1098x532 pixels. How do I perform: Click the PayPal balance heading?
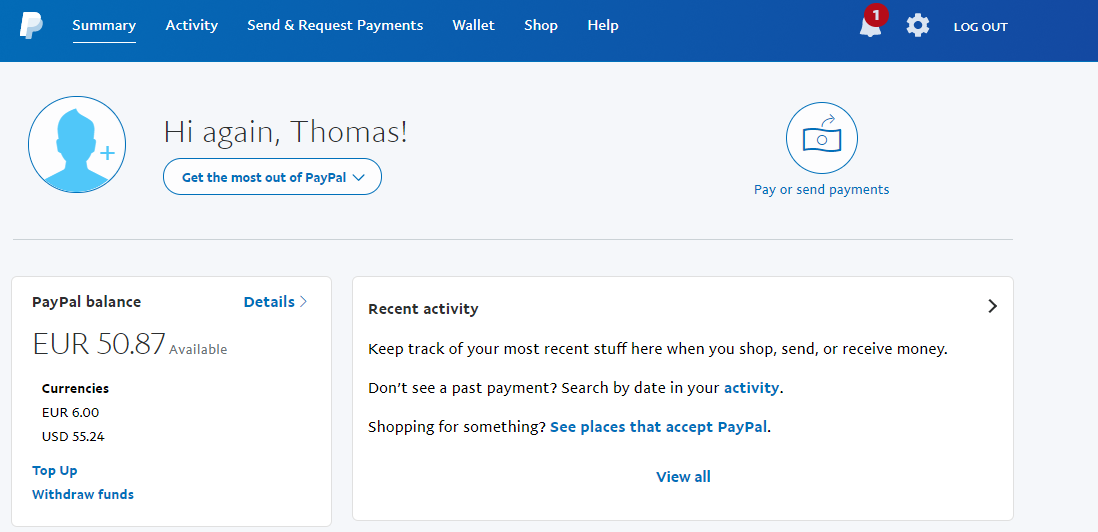[87, 302]
